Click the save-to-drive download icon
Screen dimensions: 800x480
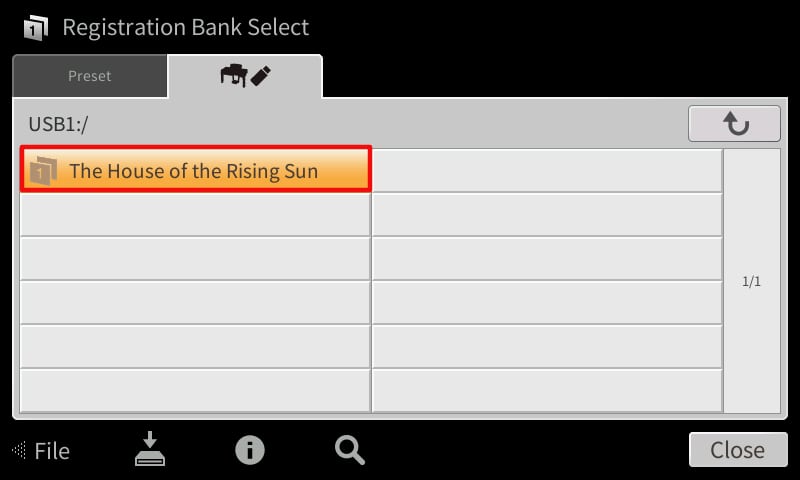click(150, 450)
